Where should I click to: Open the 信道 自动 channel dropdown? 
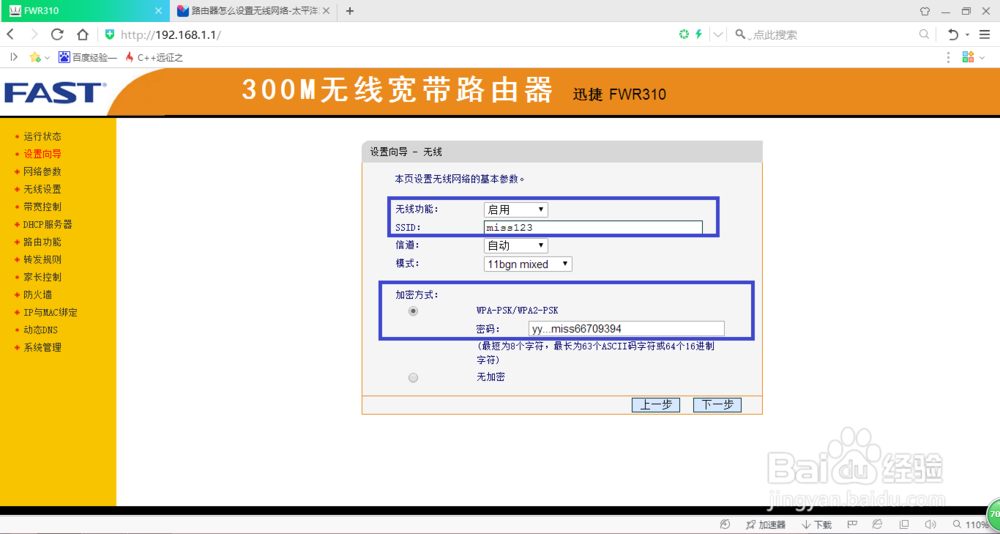[516, 245]
